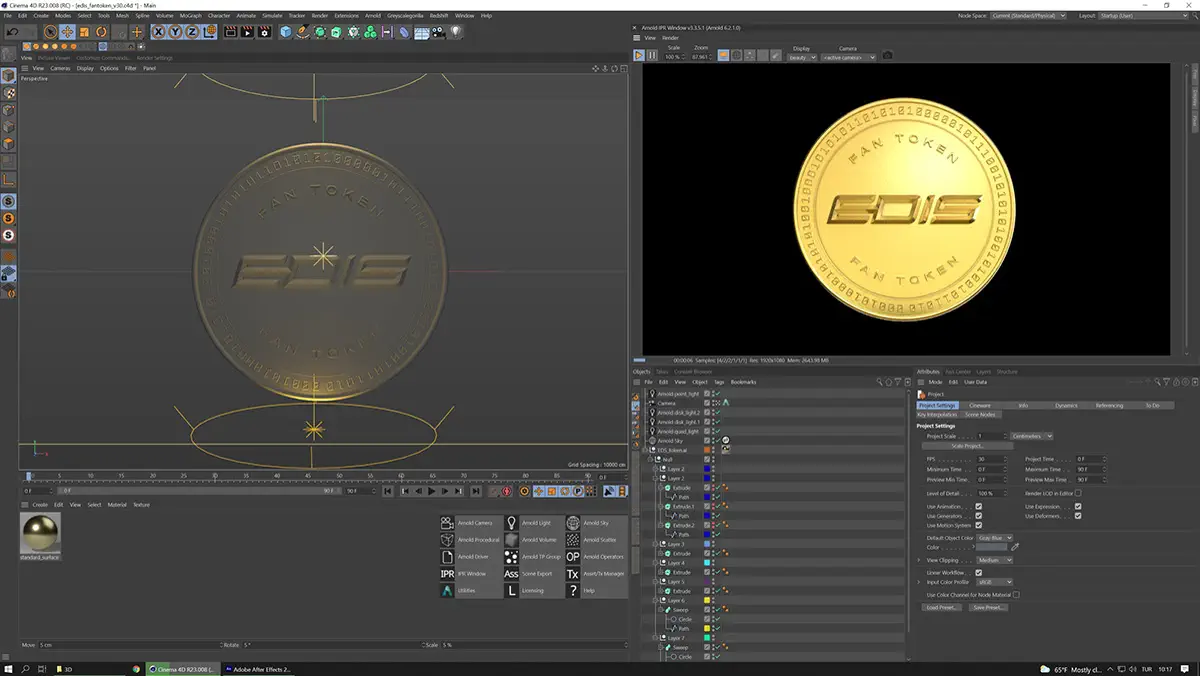Image resolution: width=1200 pixels, height=676 pixels.
Task: Open the Centimeters unit dropdown
Action: [x=1030, y=436]
